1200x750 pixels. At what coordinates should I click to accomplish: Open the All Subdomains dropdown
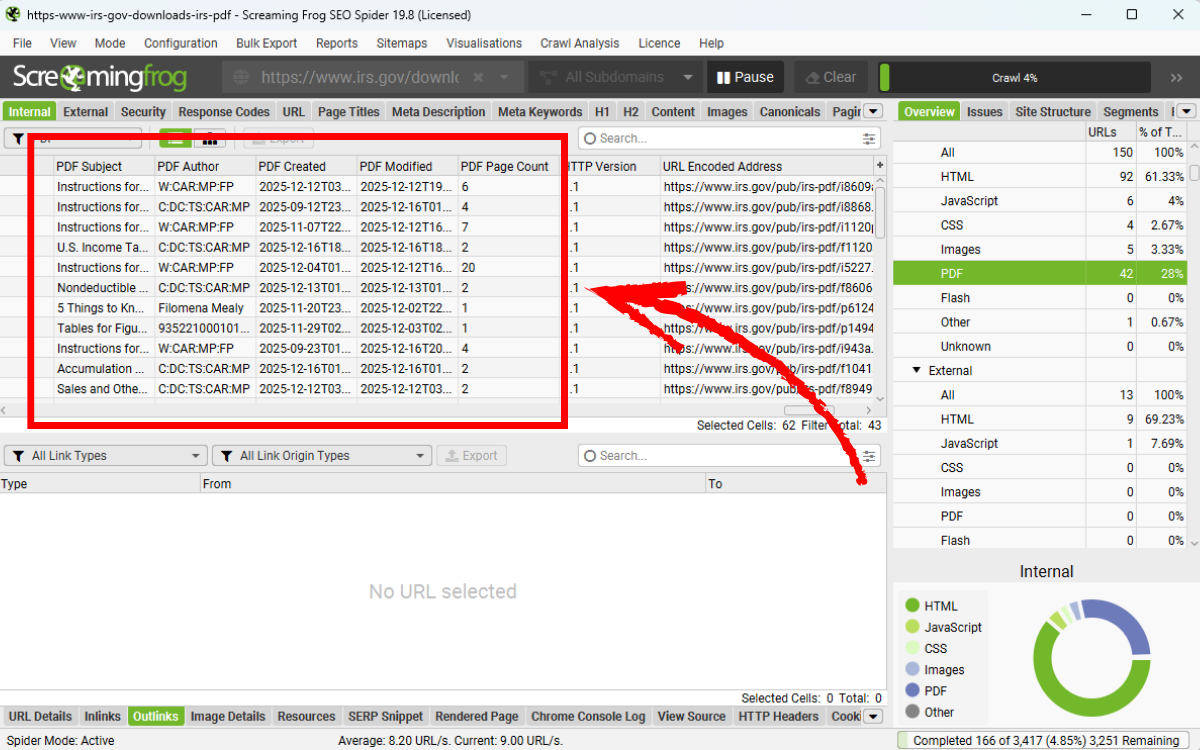[614, 78]
